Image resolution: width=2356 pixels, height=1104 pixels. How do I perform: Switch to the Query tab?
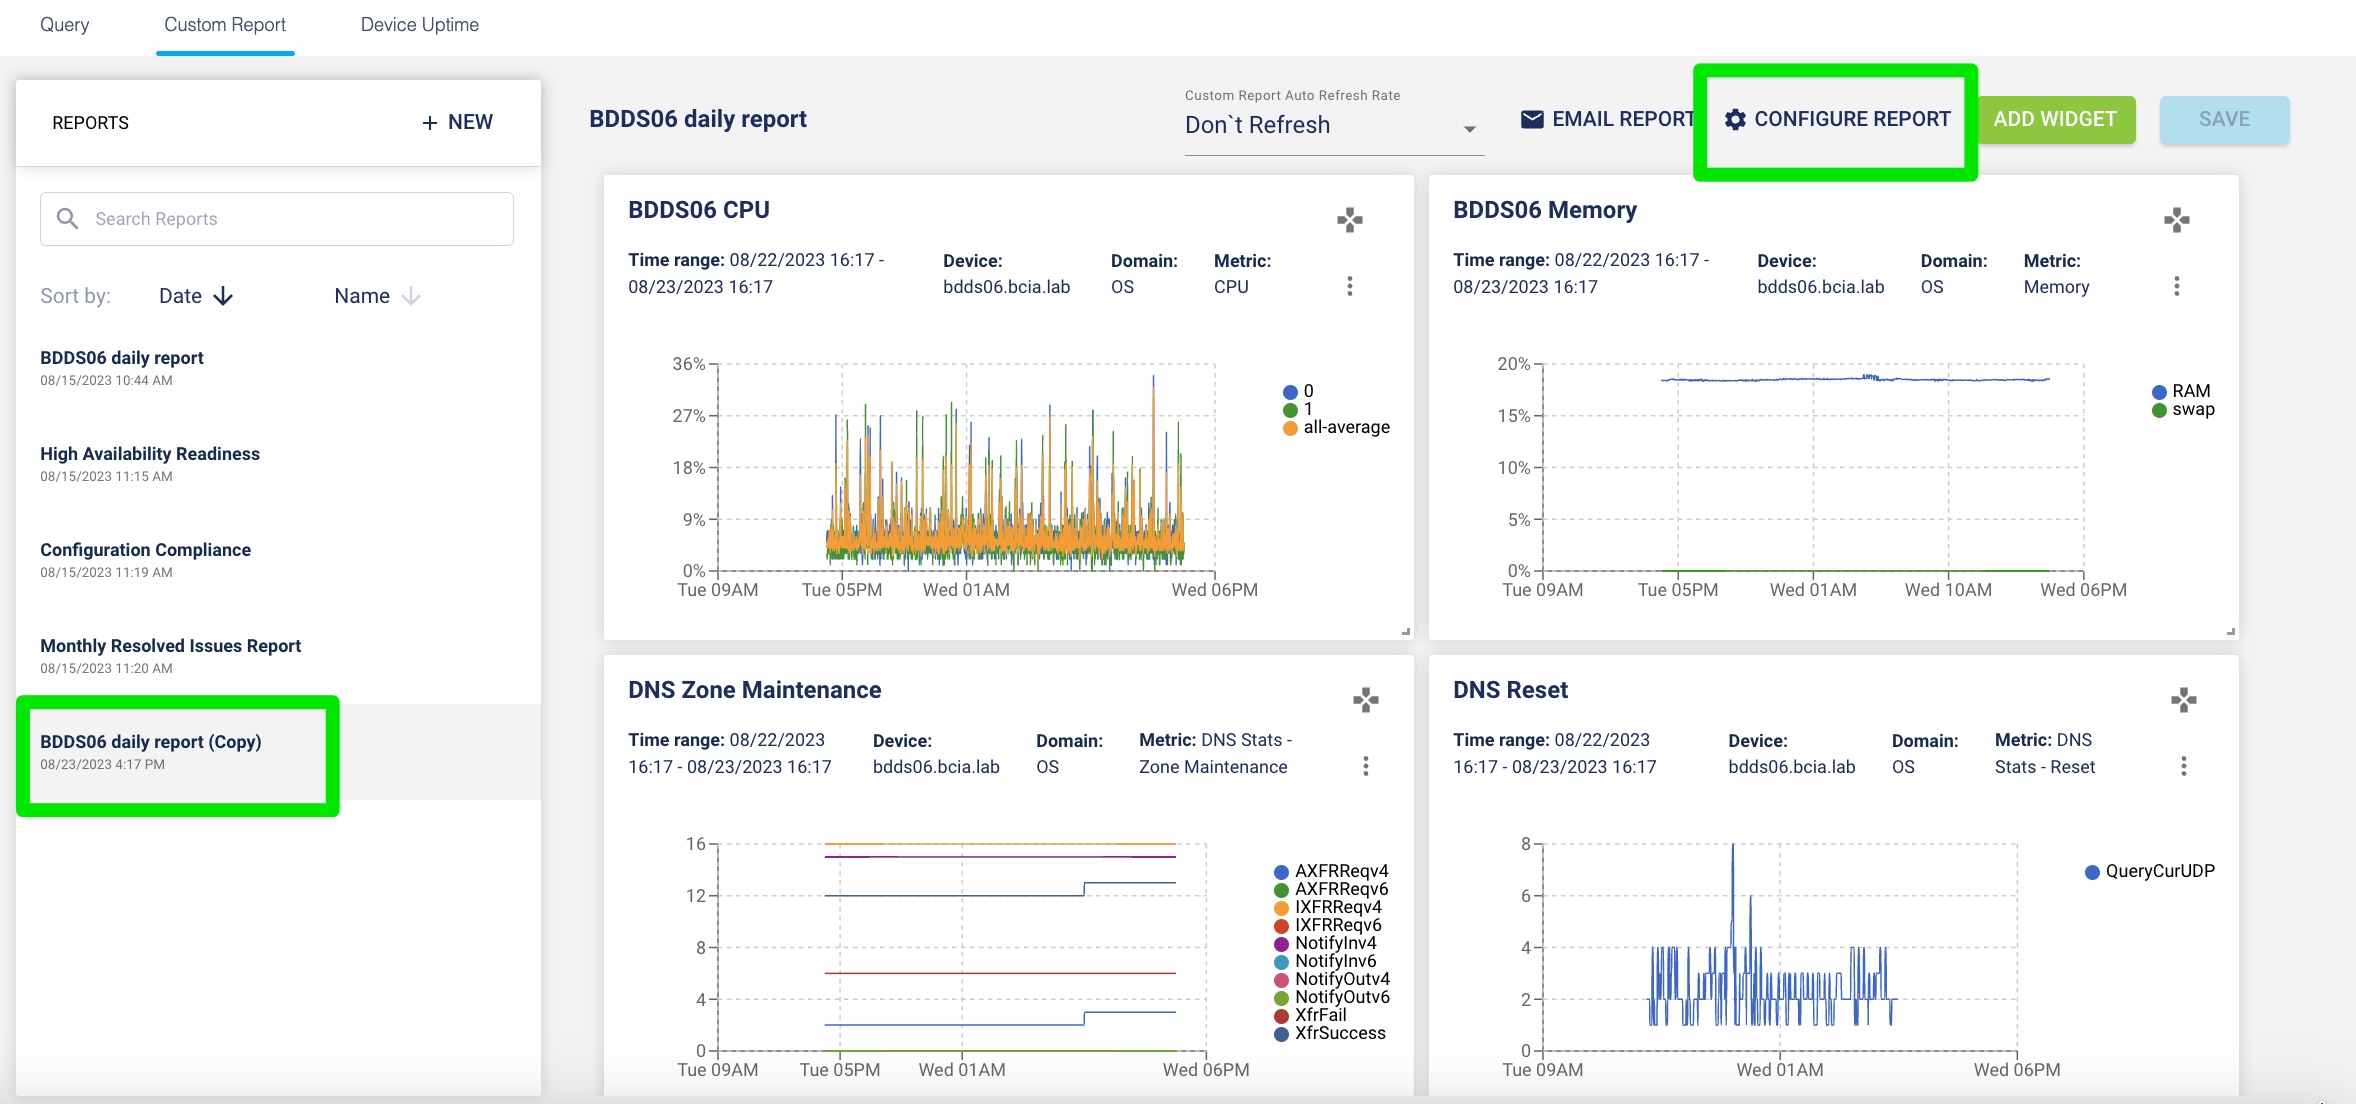coord(64,25)
